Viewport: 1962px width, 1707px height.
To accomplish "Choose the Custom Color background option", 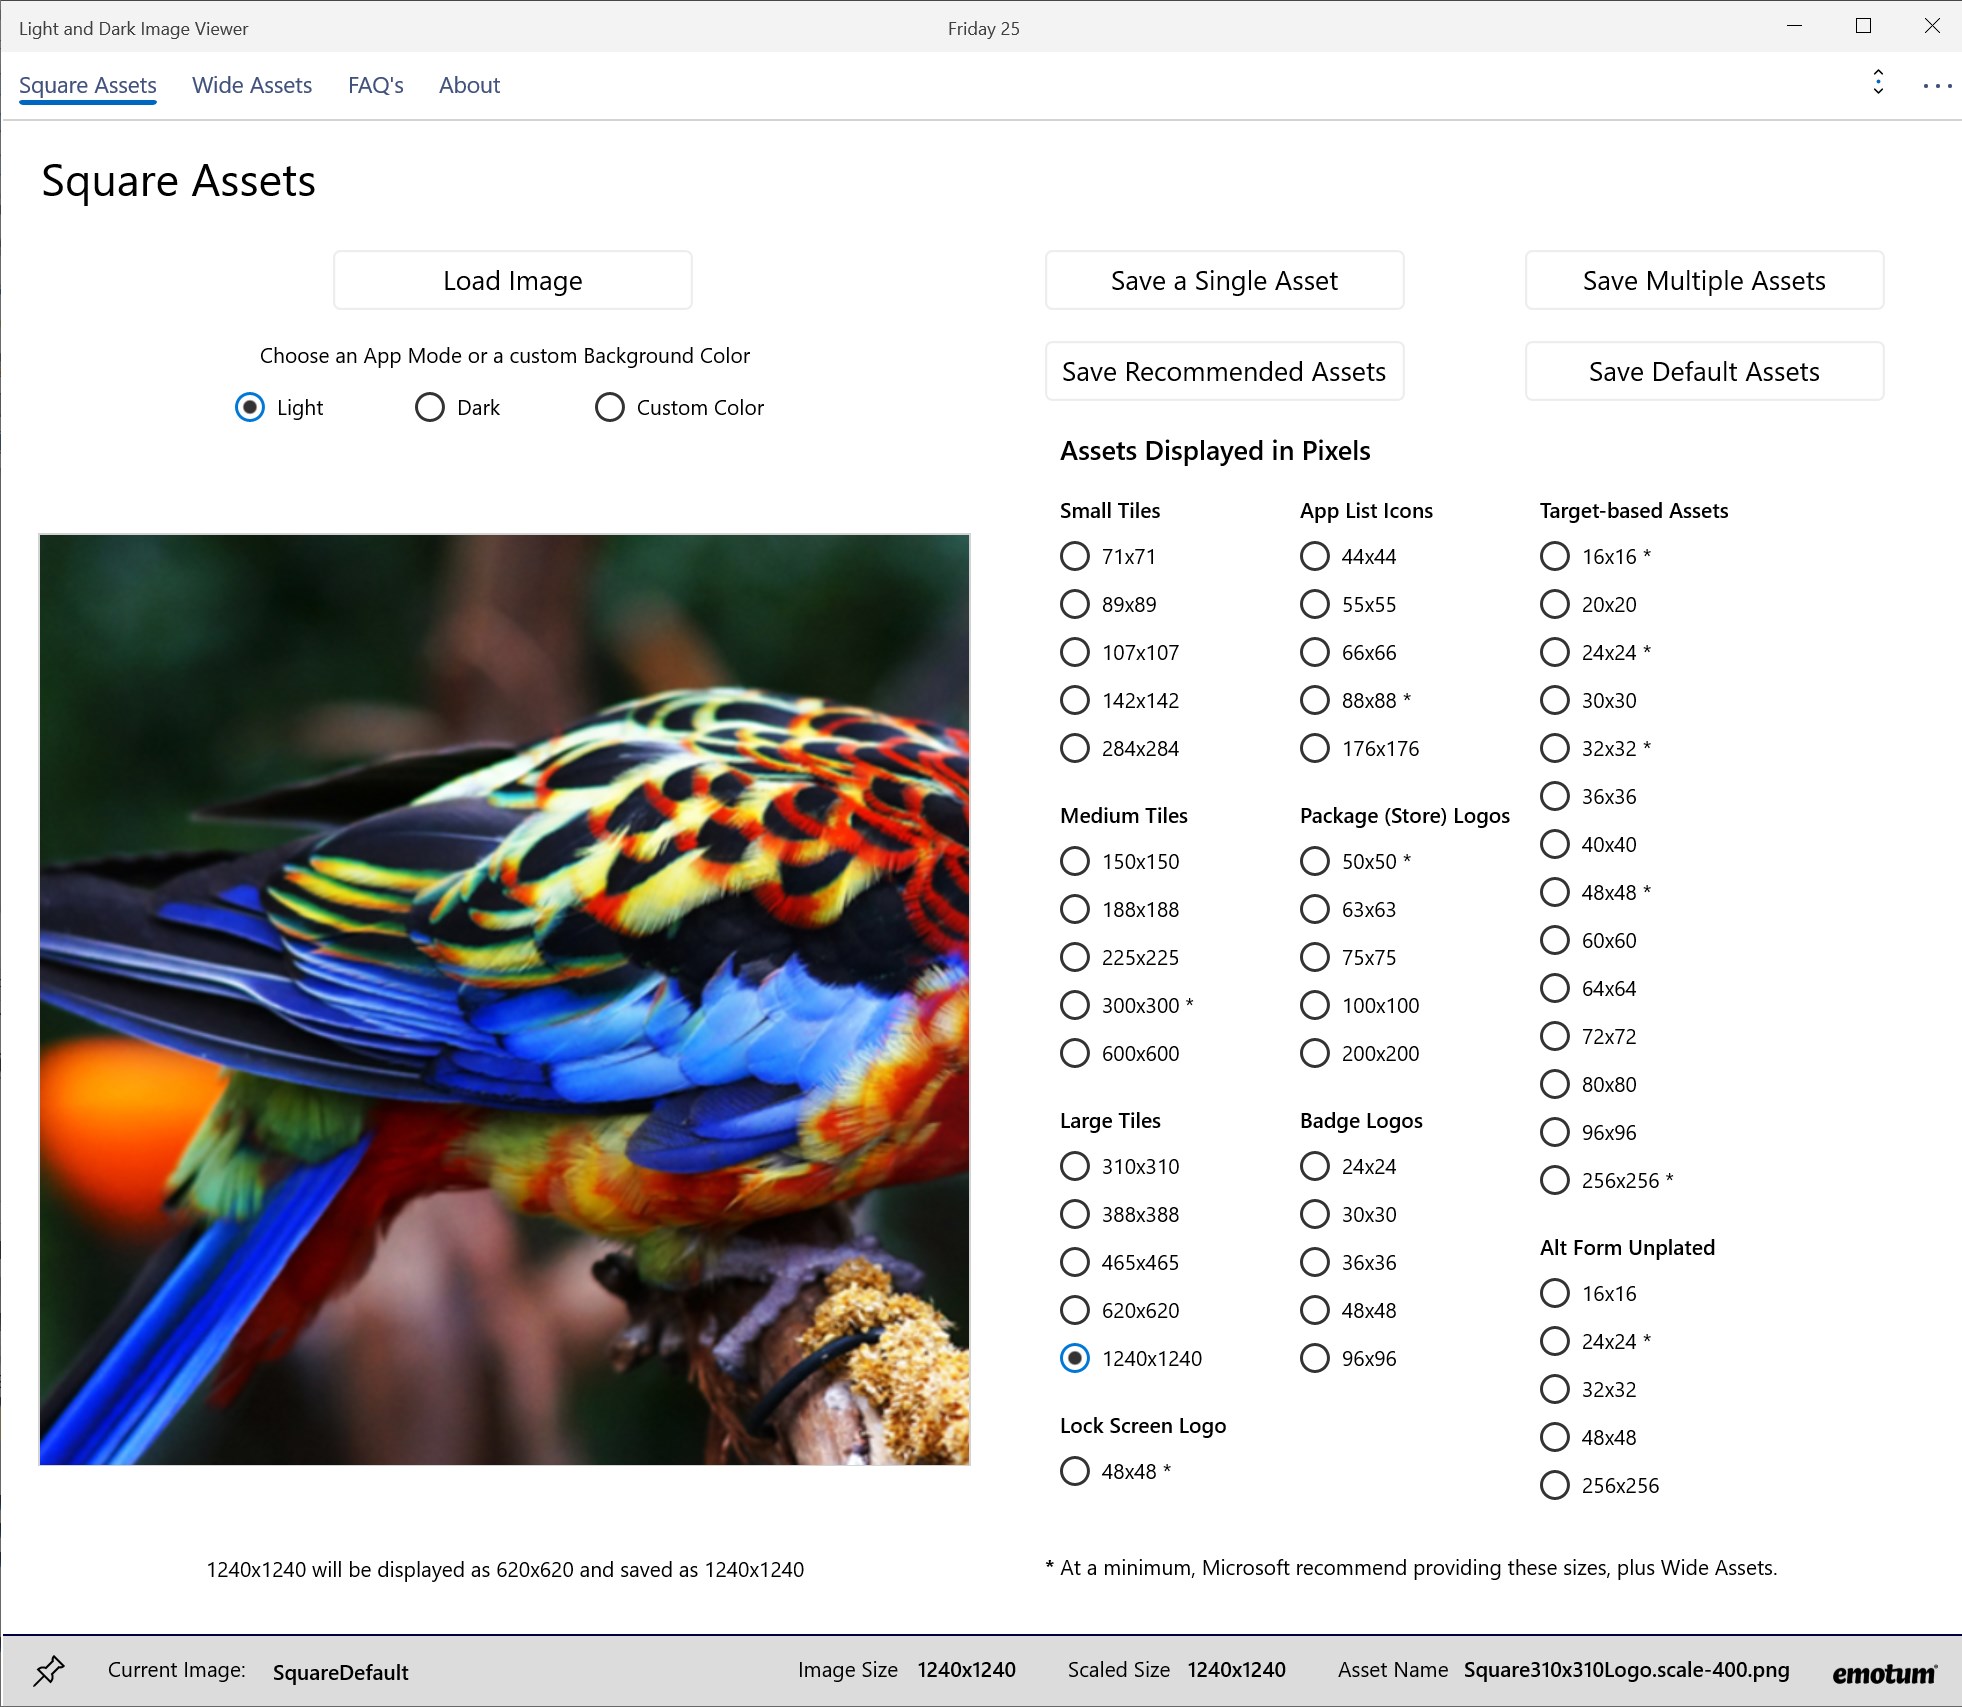I will click(x=610, y=408).
